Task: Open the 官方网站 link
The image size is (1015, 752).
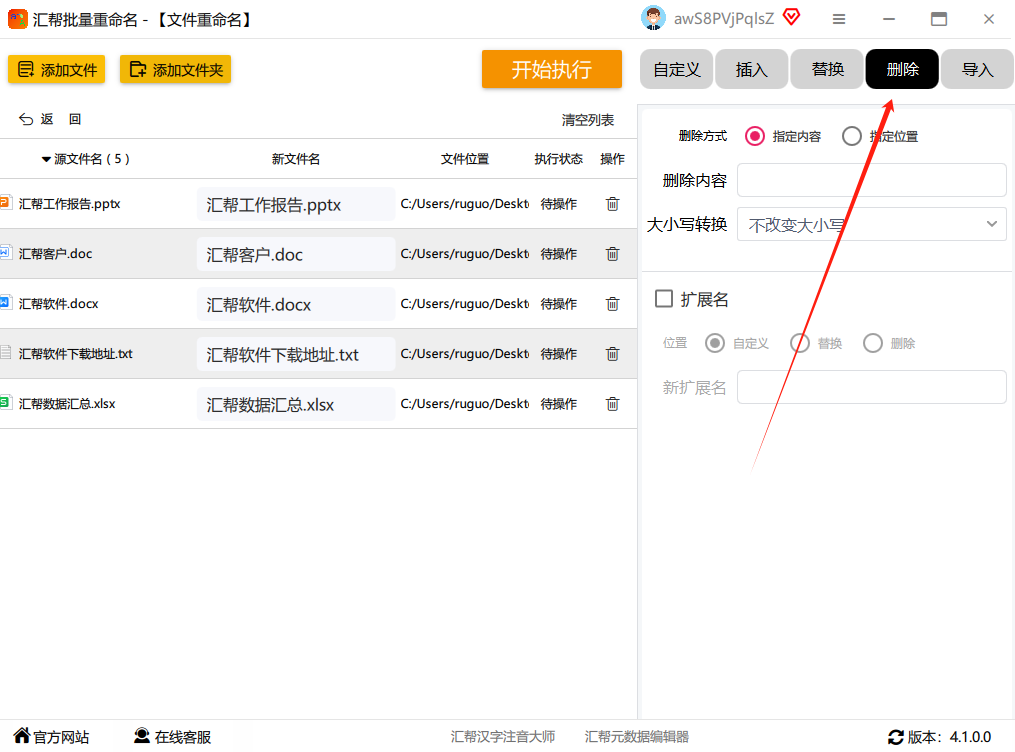Action: [51, 736]
